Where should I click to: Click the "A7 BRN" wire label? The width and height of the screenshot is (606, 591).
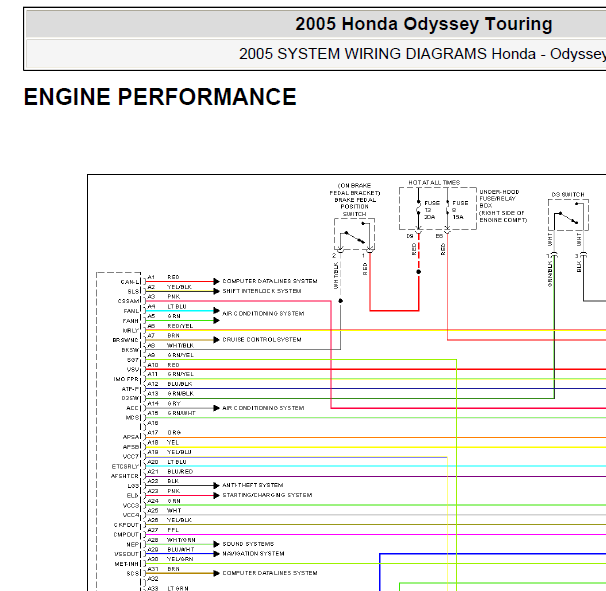pos(163,336)
